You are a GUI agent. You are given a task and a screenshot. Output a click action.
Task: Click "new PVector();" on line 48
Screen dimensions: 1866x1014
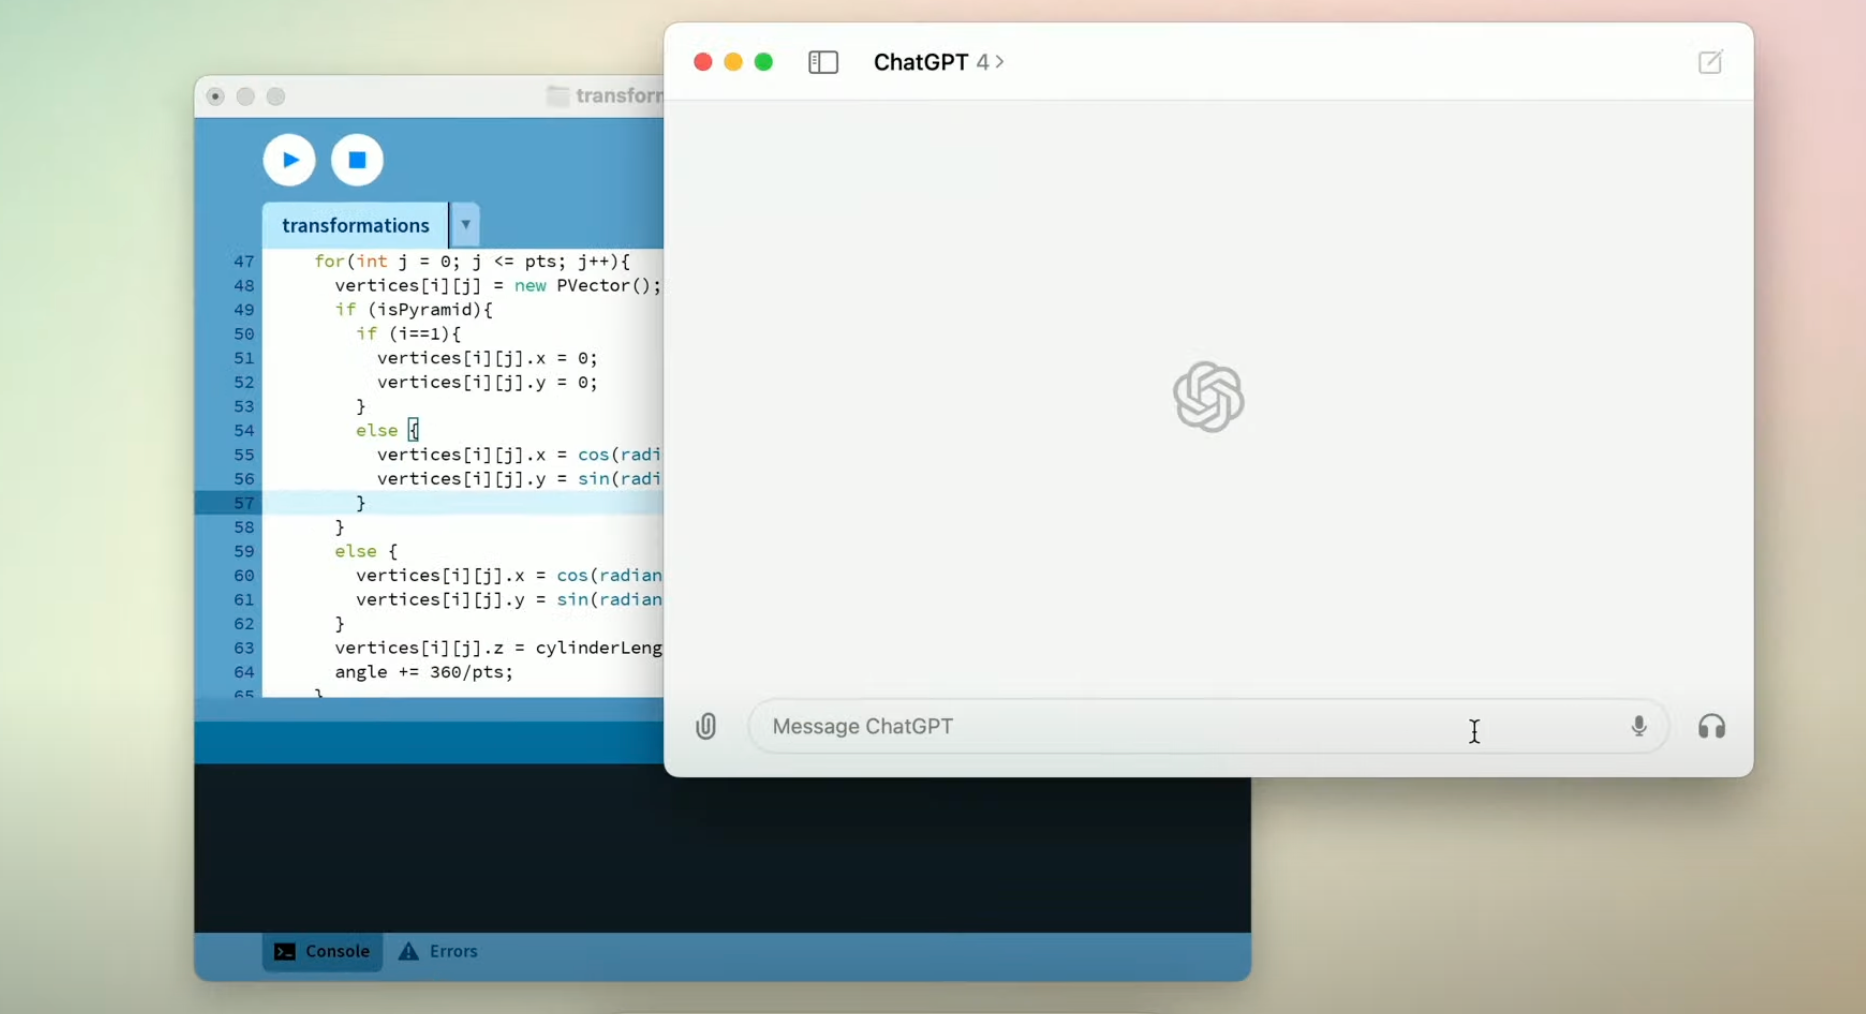tap(588, 286)
